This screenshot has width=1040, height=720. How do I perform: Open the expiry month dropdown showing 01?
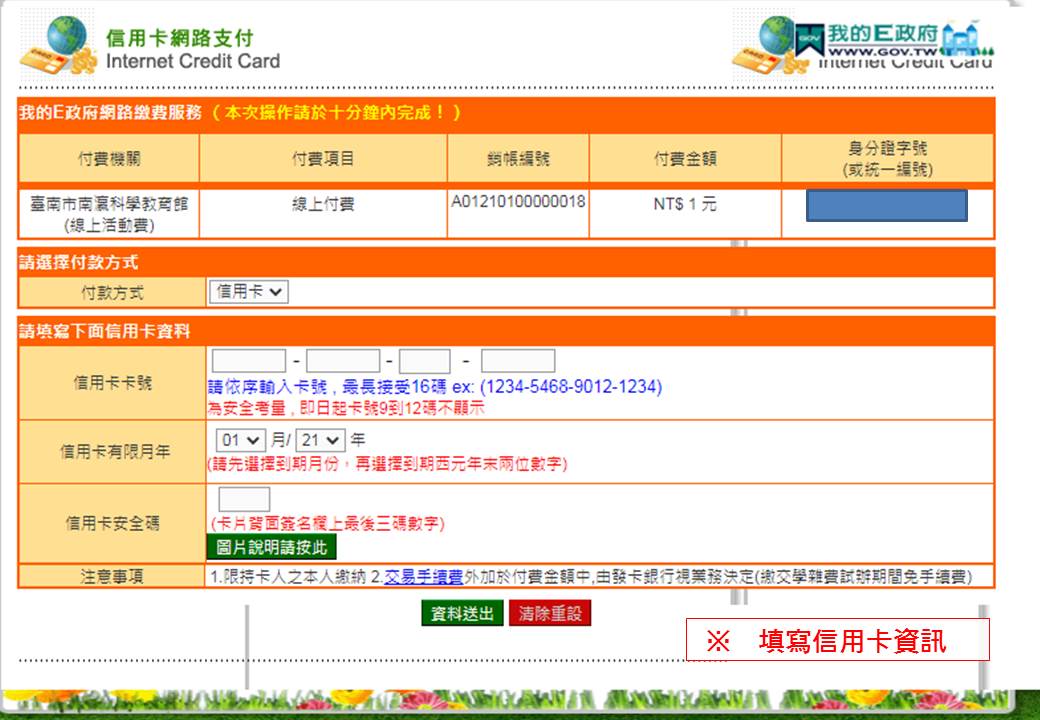tap(241, 440)
